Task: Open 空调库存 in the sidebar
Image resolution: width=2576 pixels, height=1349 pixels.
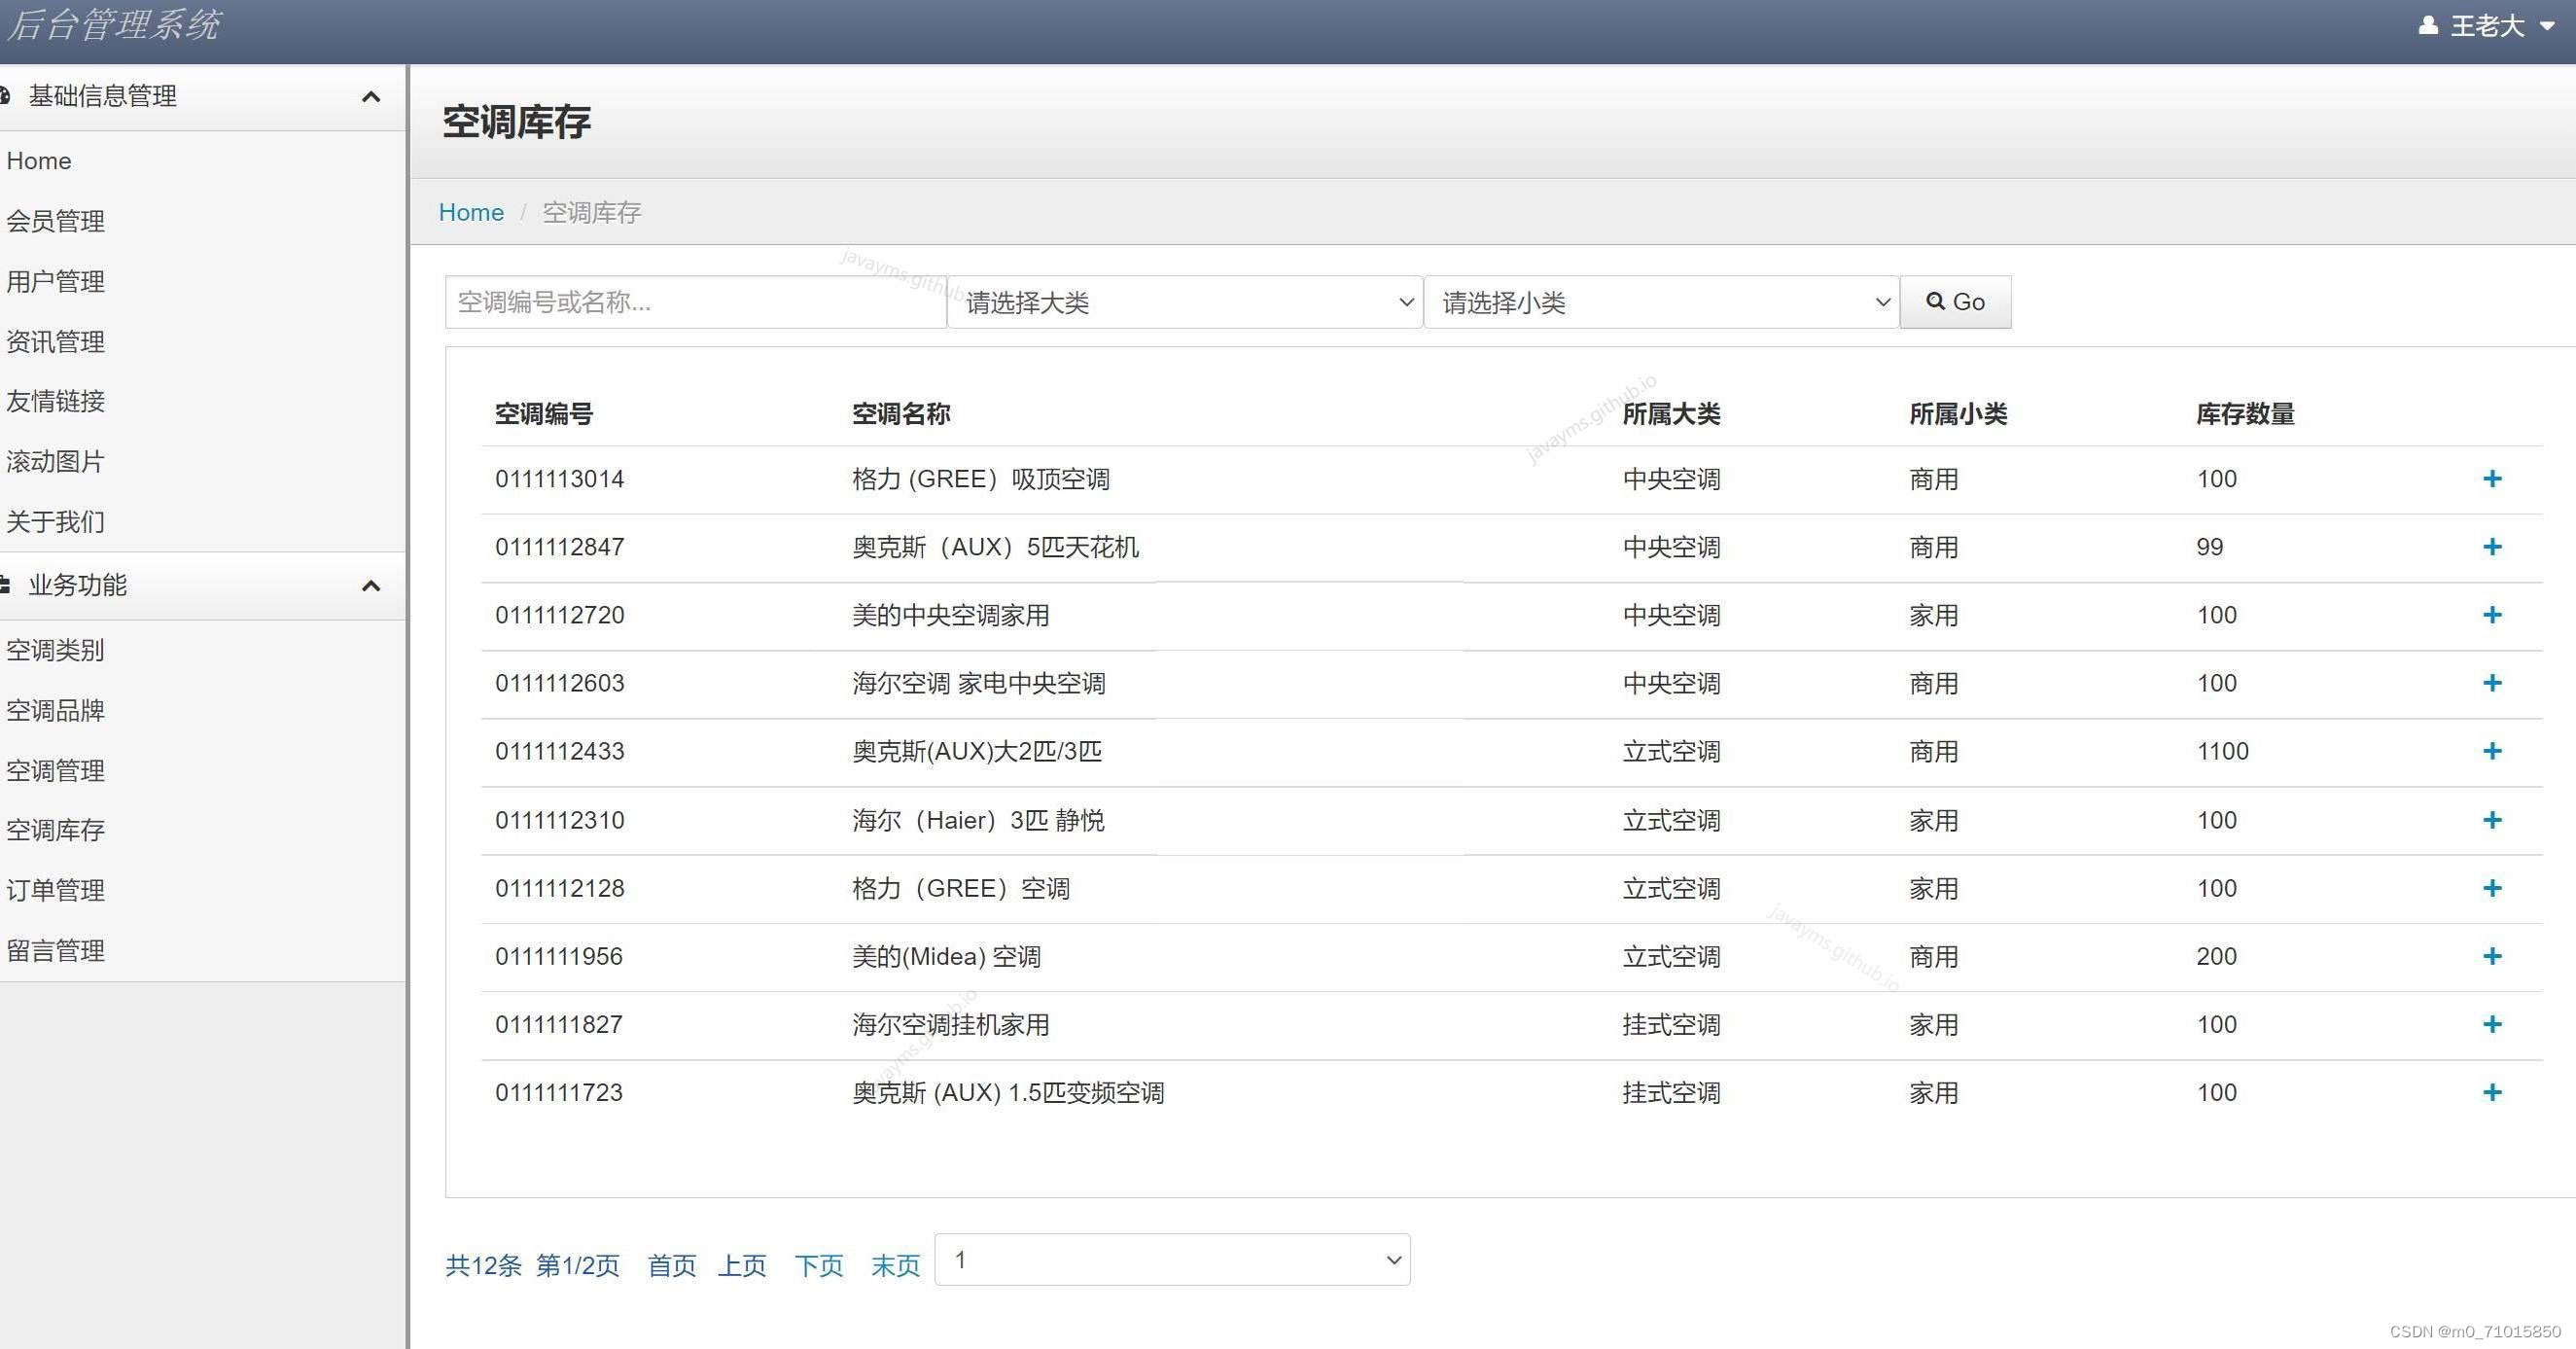Action: pos(55,830)
